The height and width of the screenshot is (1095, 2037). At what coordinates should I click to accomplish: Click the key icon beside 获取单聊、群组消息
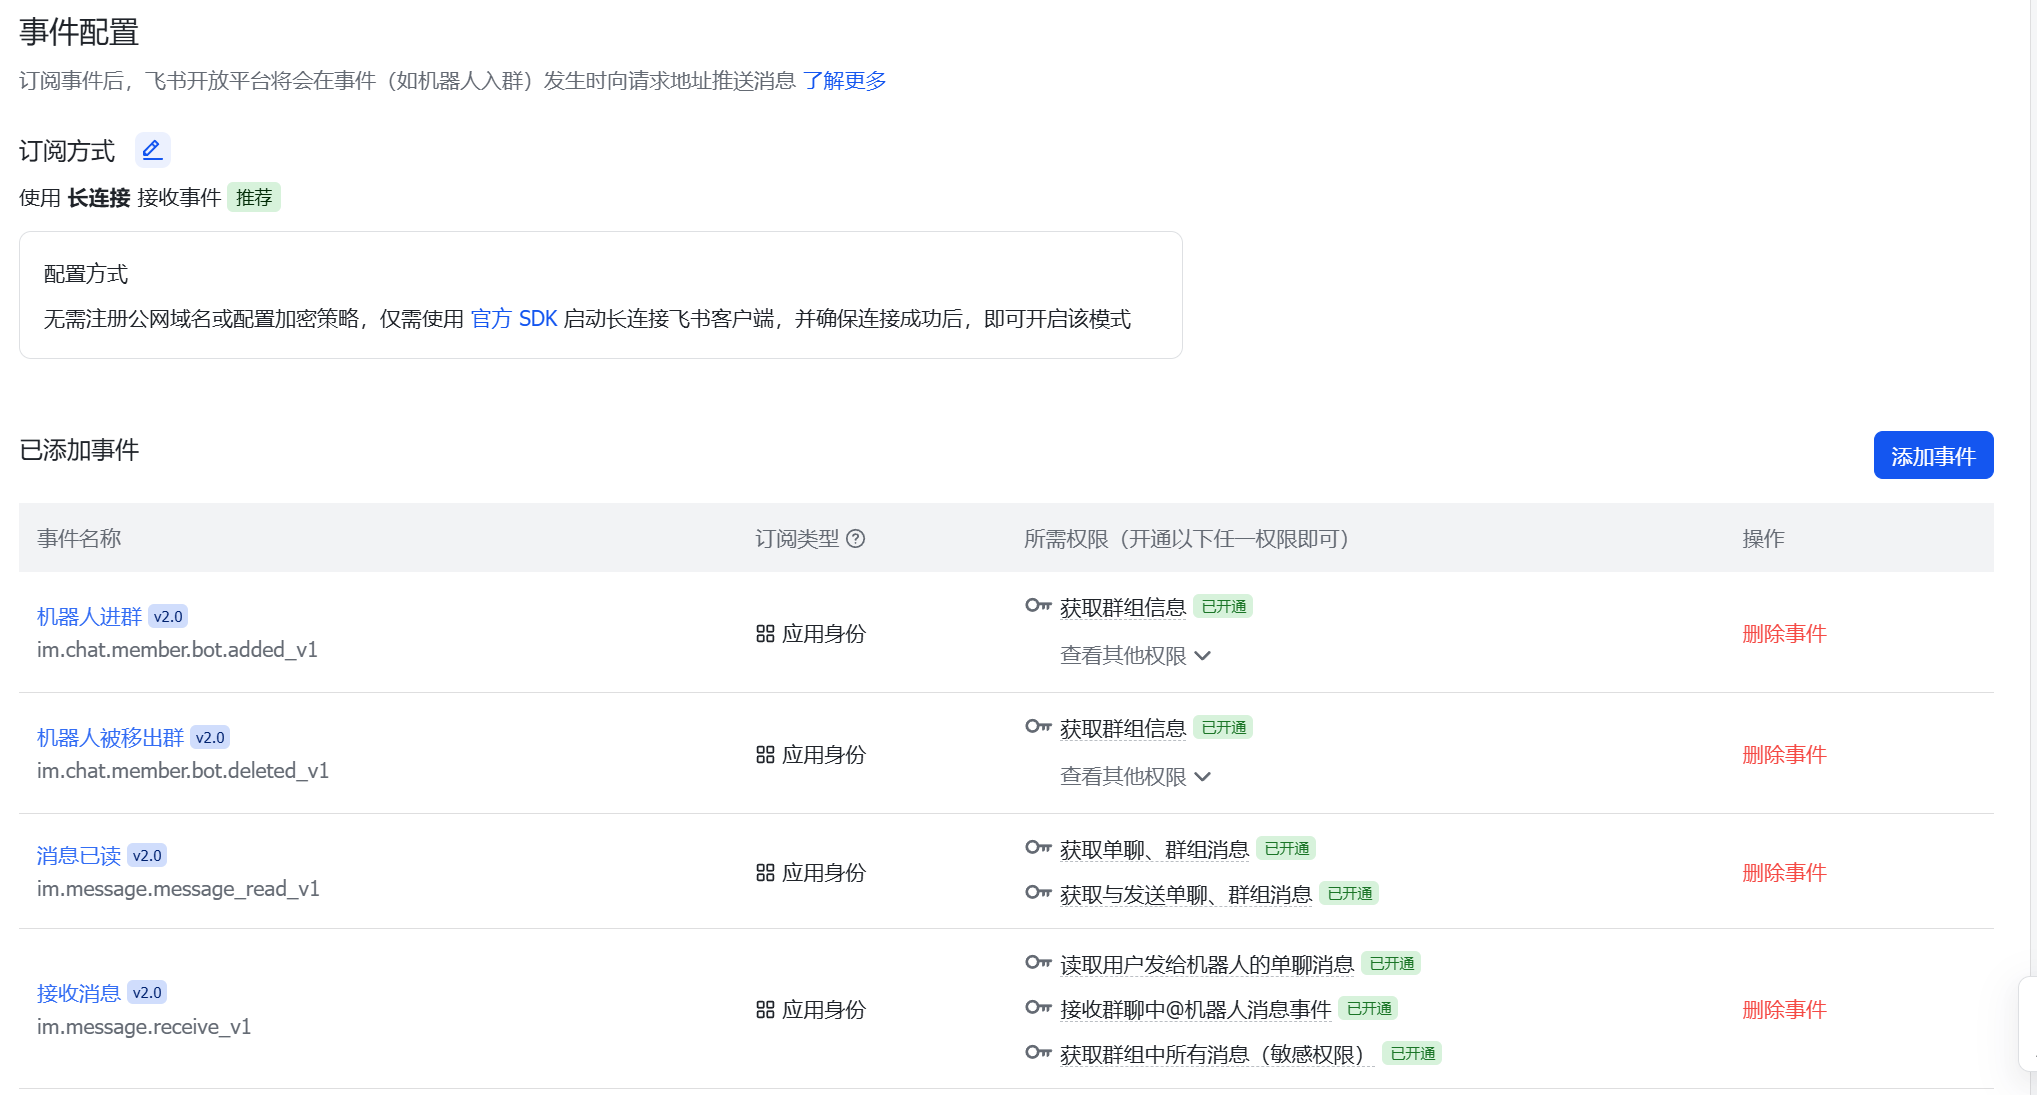[1037, 848]
